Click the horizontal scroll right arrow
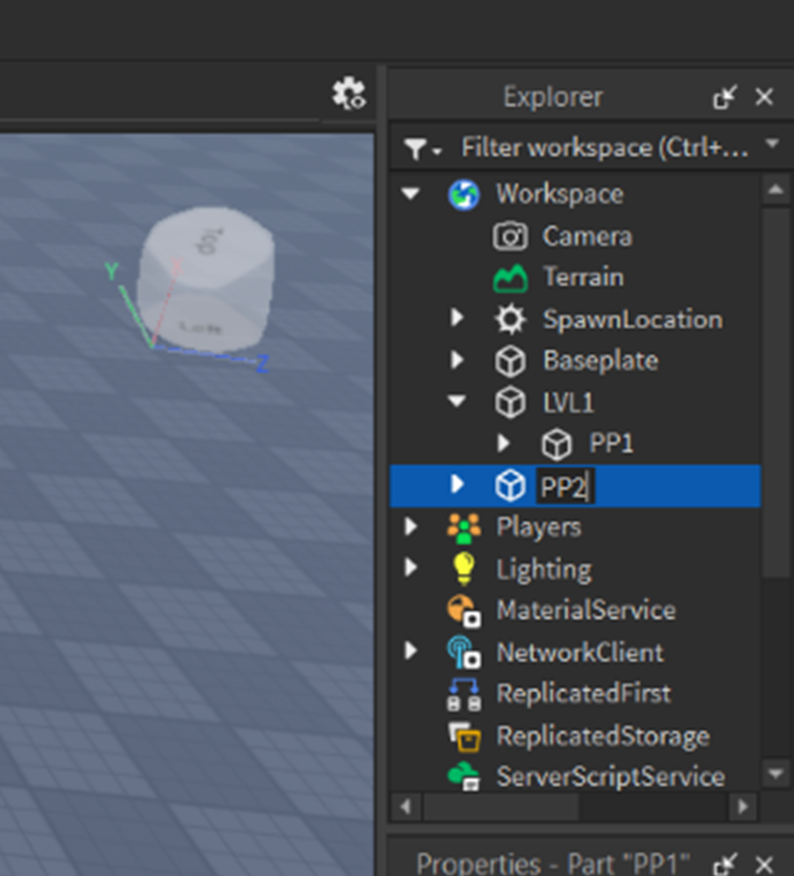This screenshot has height=876, width=794. coord(743,807)
